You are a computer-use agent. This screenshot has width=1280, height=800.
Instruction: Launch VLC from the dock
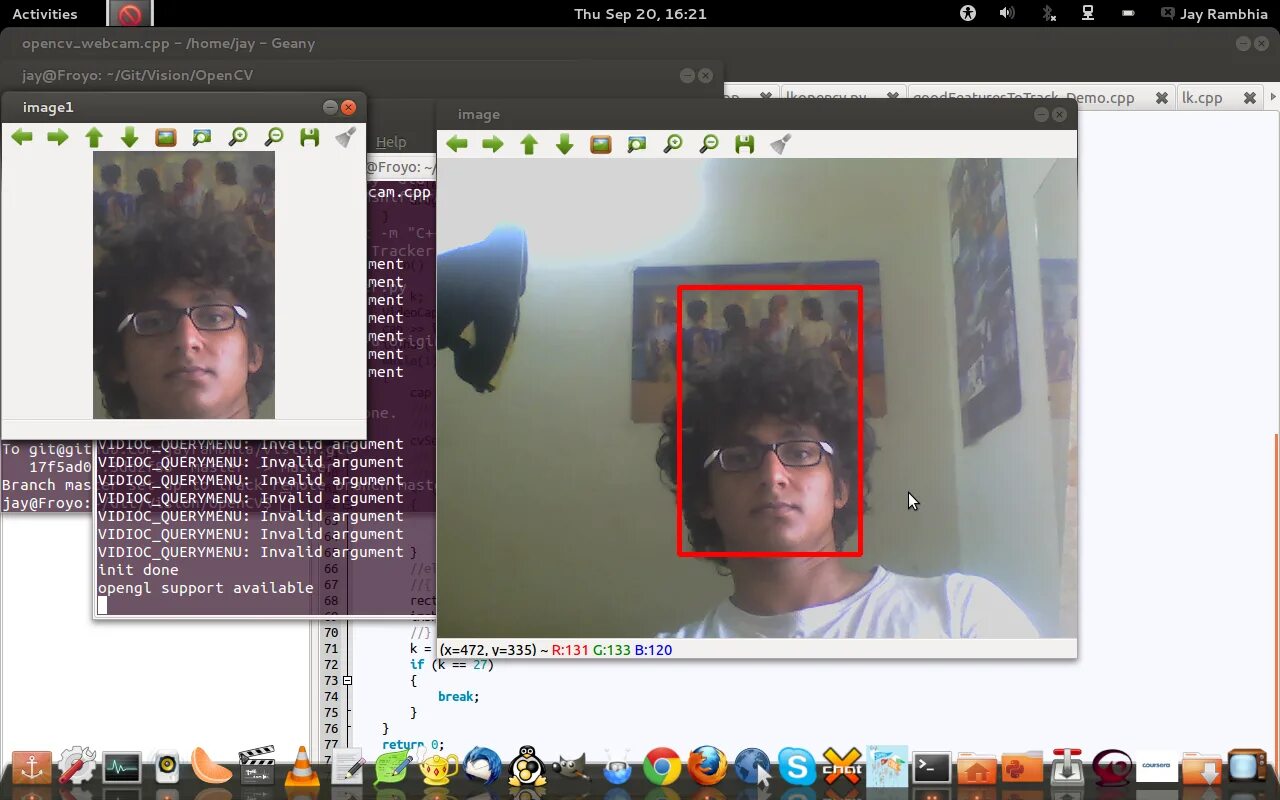click(x=302, y=767)
